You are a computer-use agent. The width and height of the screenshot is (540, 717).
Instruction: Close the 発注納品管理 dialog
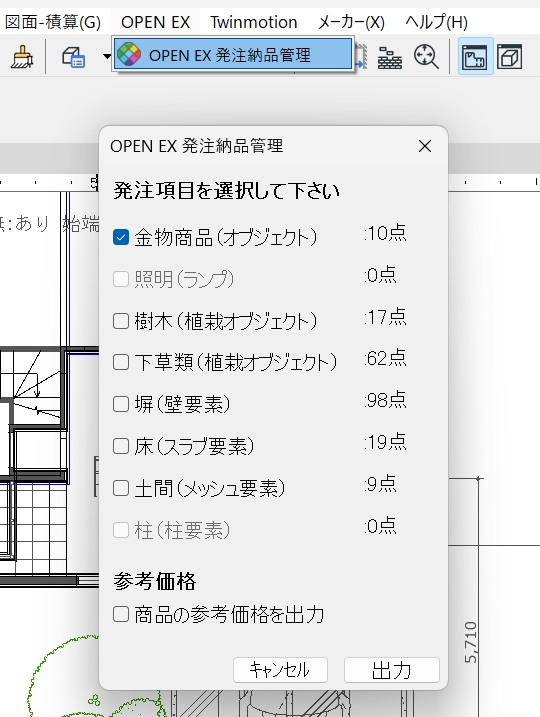425,146
